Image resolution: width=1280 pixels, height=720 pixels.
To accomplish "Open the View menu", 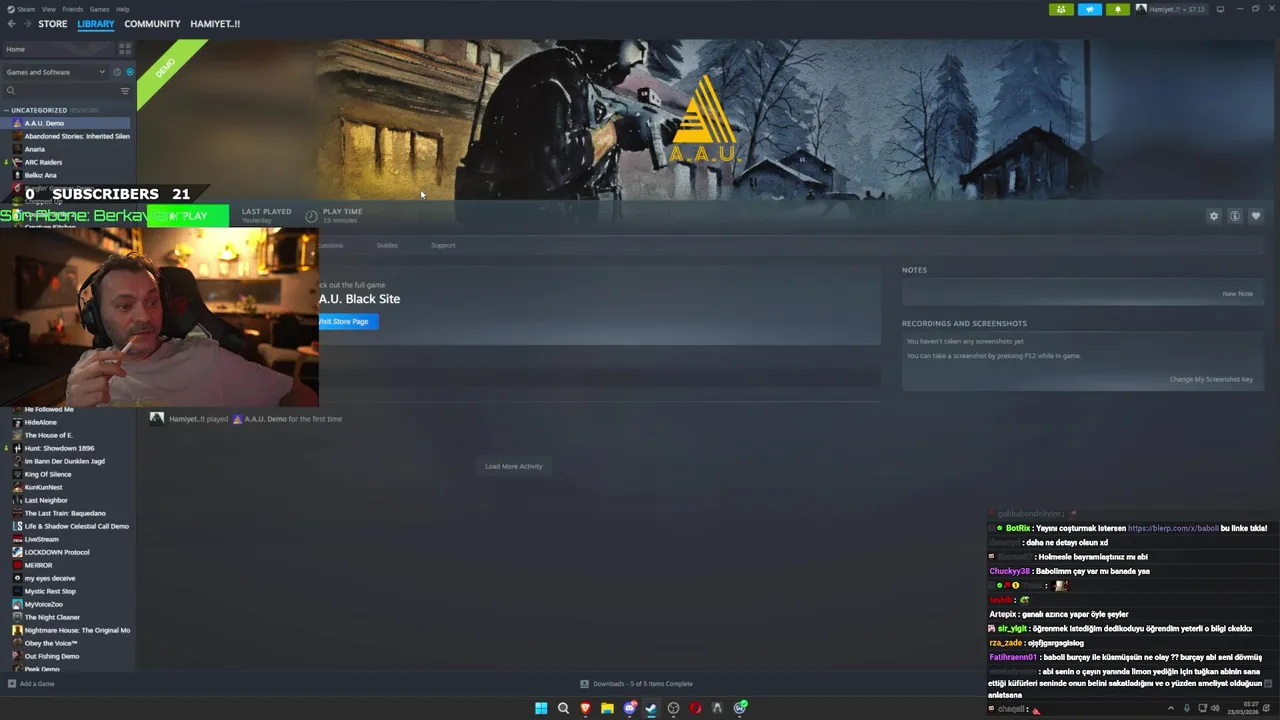I will (x=49, y=9).
